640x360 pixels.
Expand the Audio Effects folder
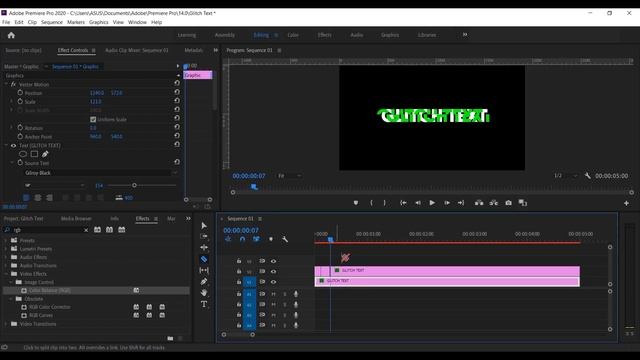tap(6, 257)
